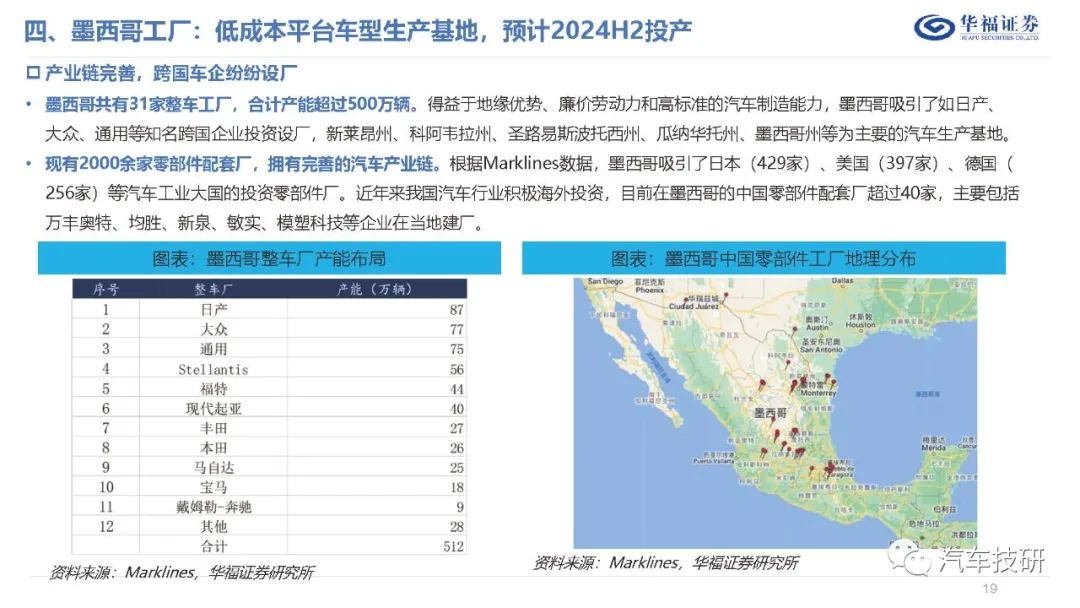This screenshot has width=1080, height=608.
Task: Click the 序号 column header
Action: [106, 289]
